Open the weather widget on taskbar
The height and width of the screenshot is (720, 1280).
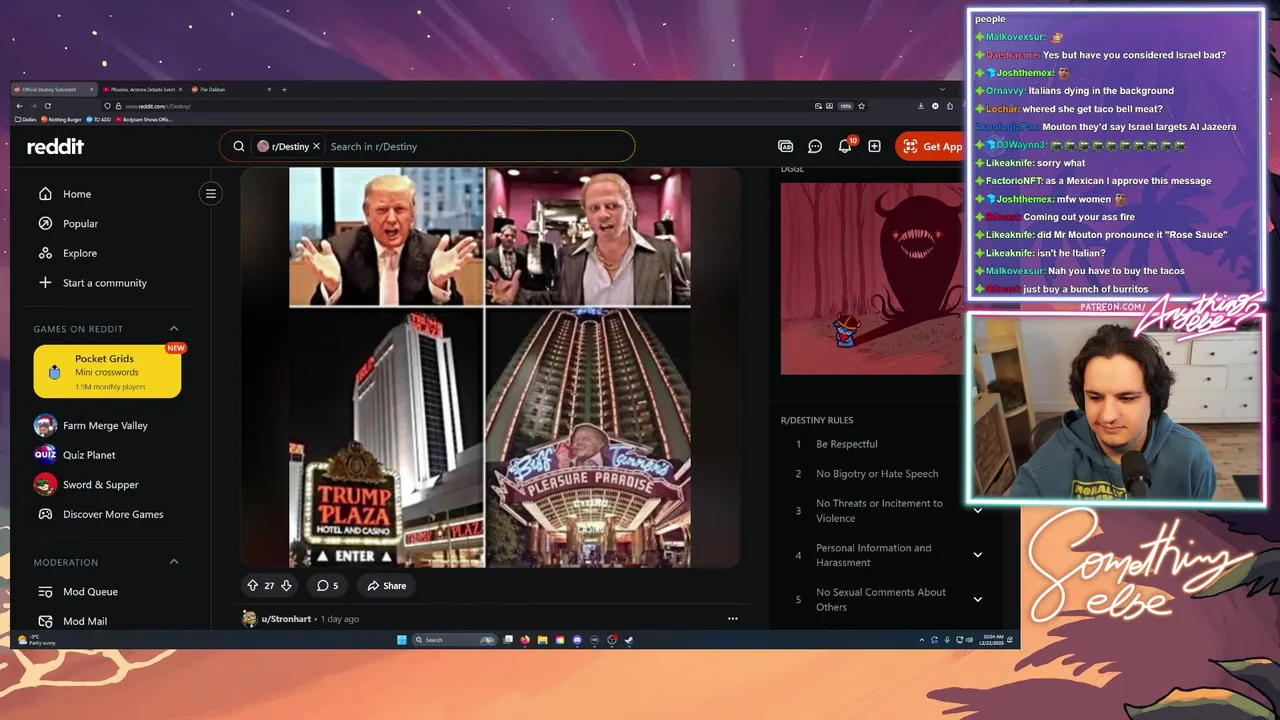(x=37, y=640)
